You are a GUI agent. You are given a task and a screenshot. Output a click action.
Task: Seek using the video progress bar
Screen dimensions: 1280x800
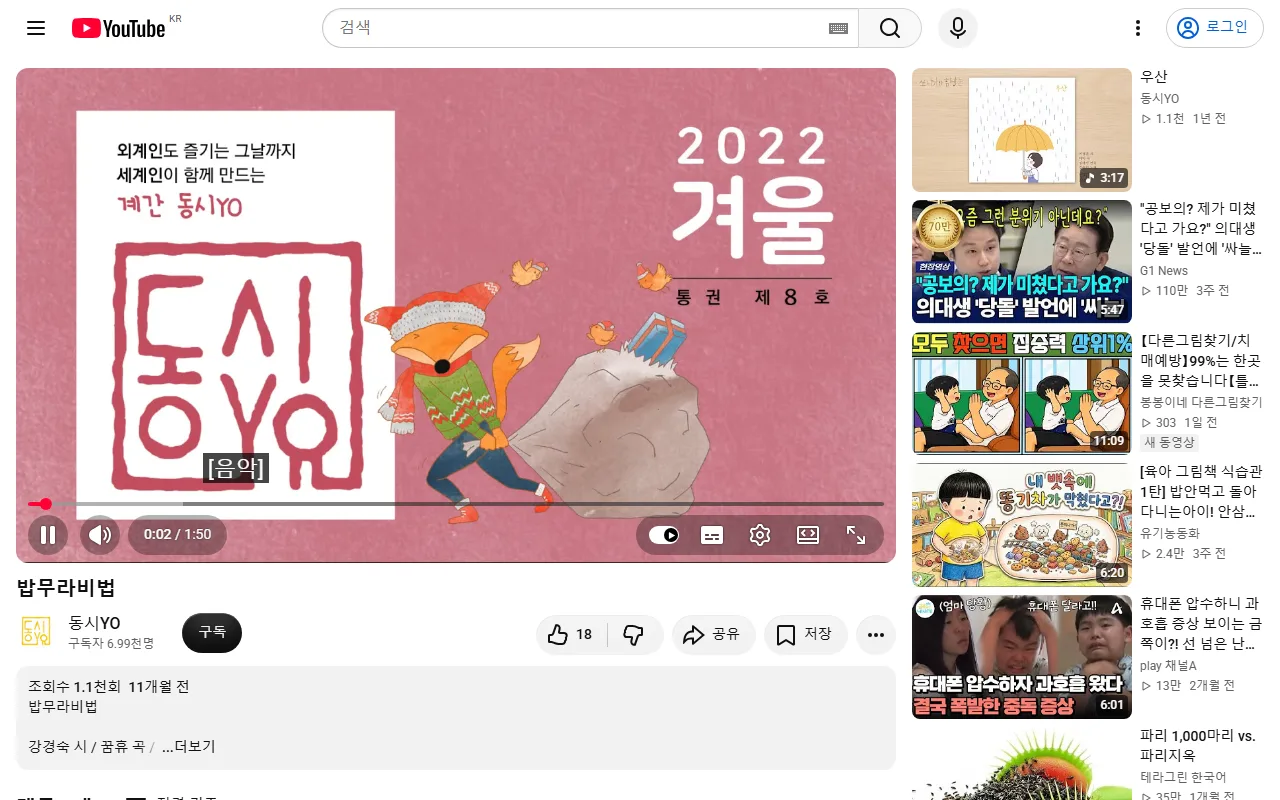pyautogui.click(x=456, y=504)
